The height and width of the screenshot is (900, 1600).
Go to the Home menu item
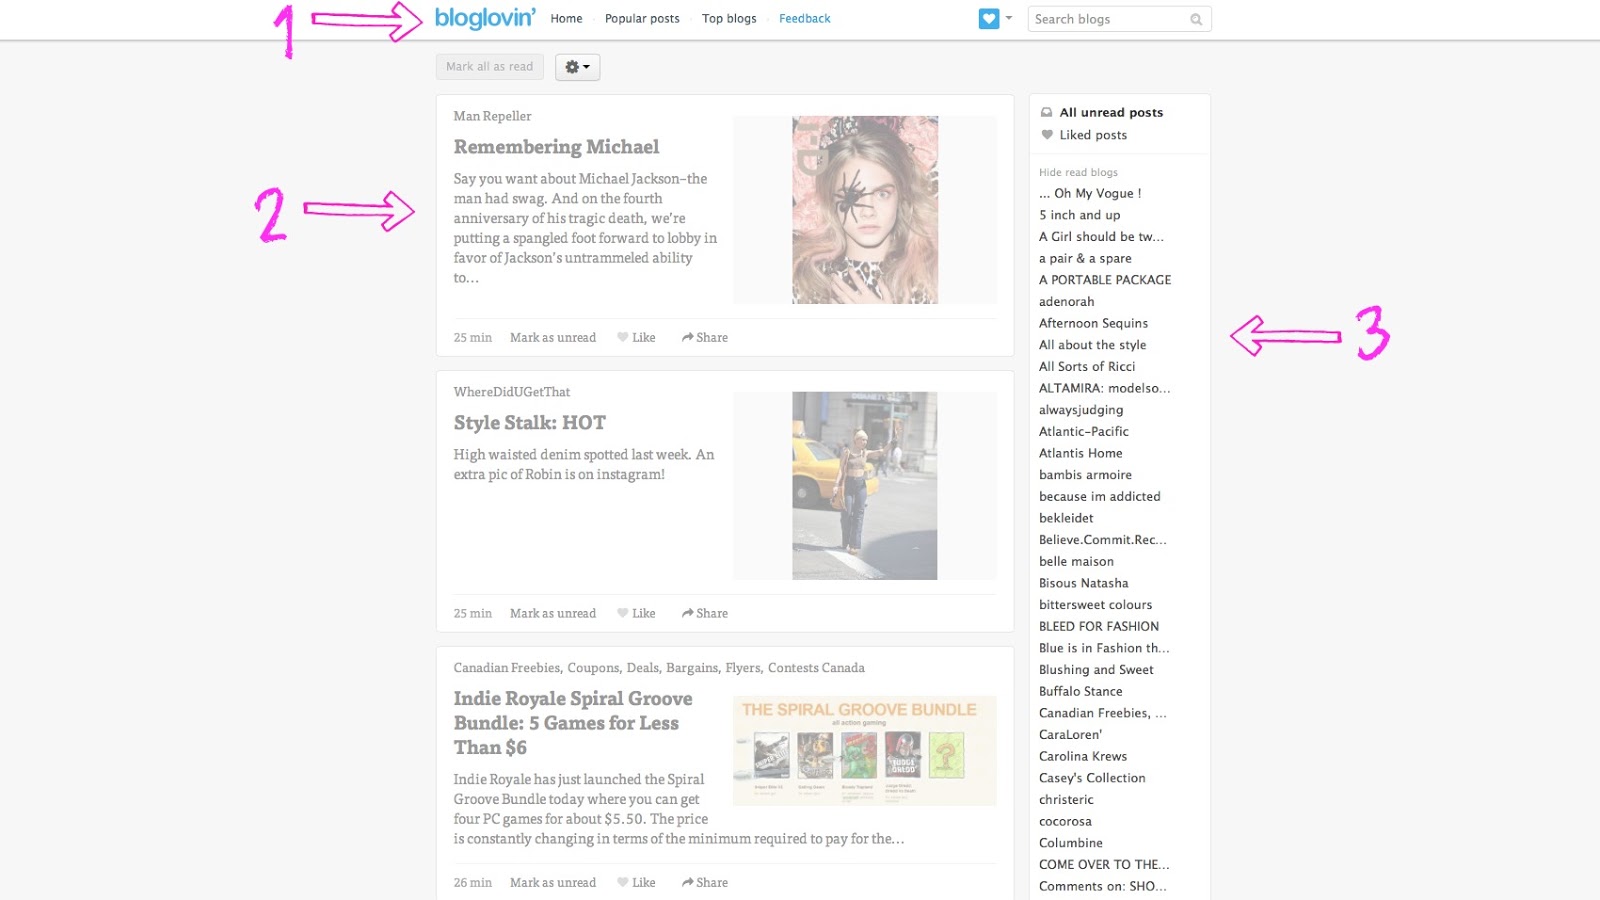pos(566,19)
